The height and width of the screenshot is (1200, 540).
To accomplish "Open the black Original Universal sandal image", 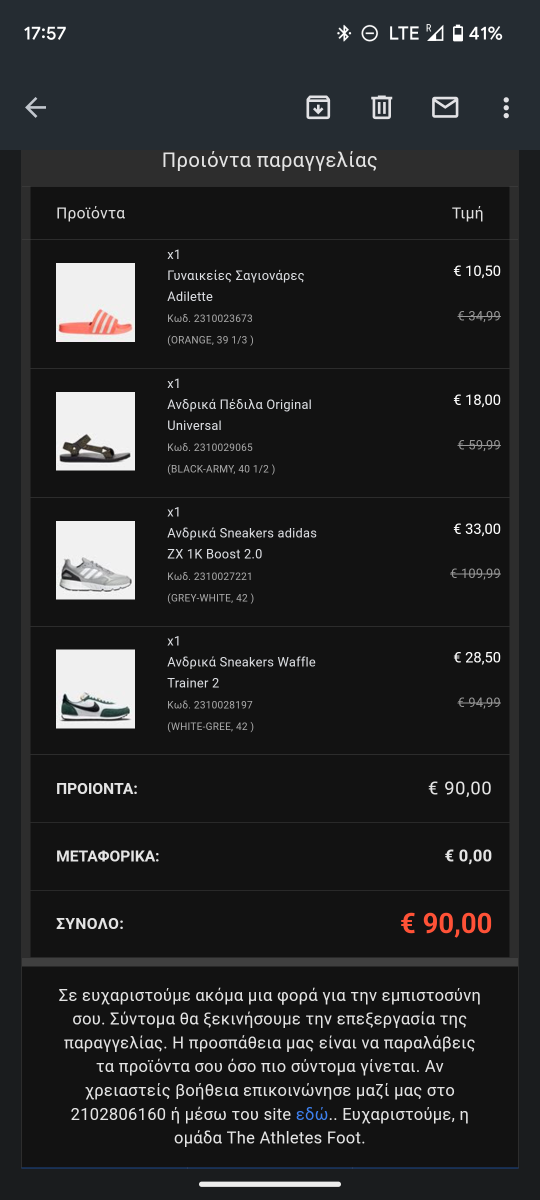I will (95, 431).
